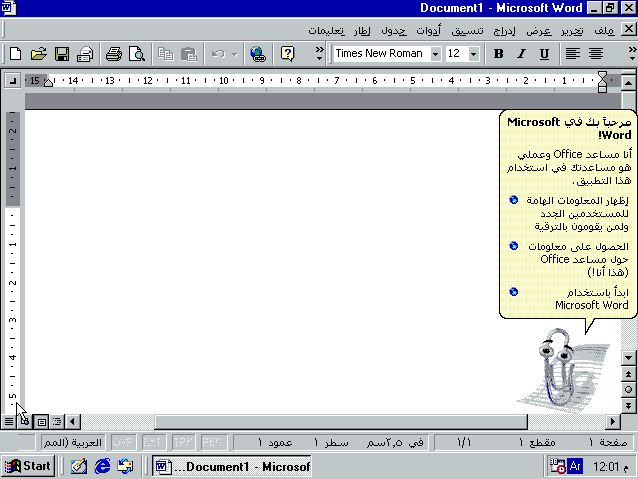Click the right indent marker on ruler
This screenshot has width=638, height=479.
click(x=602, y=81)
